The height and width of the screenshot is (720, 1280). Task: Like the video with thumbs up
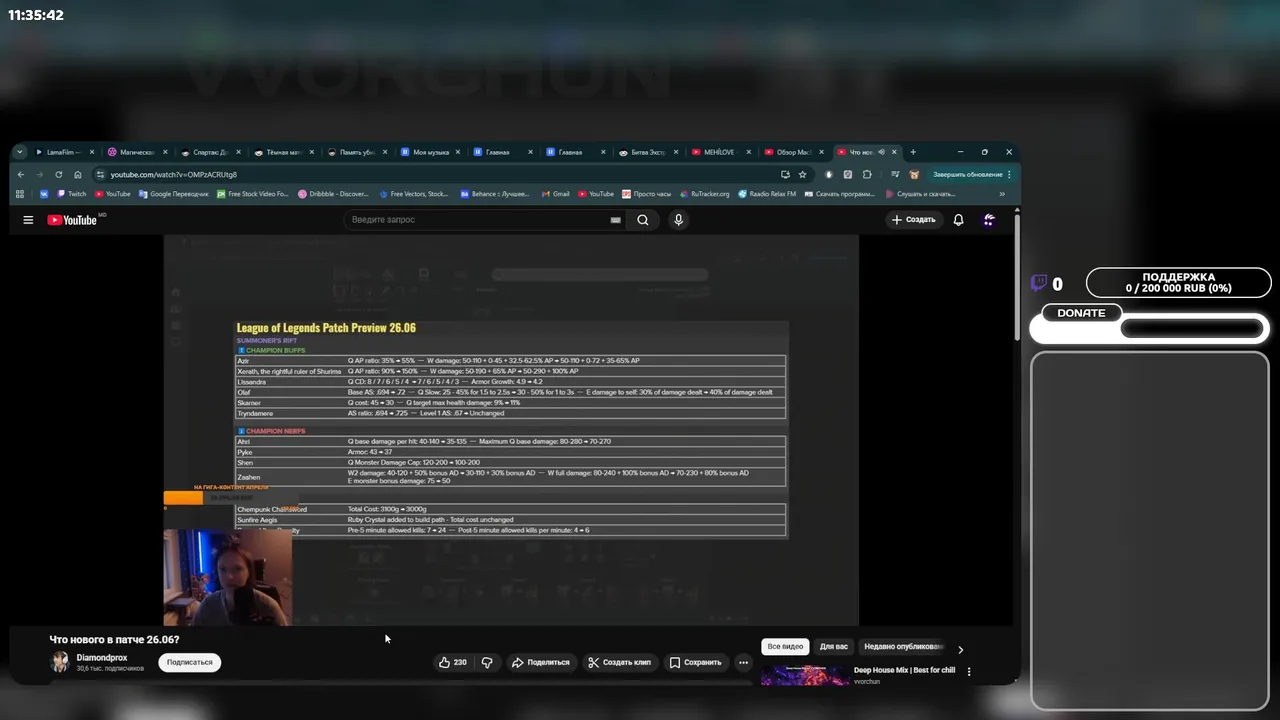[x=453, y=662]
